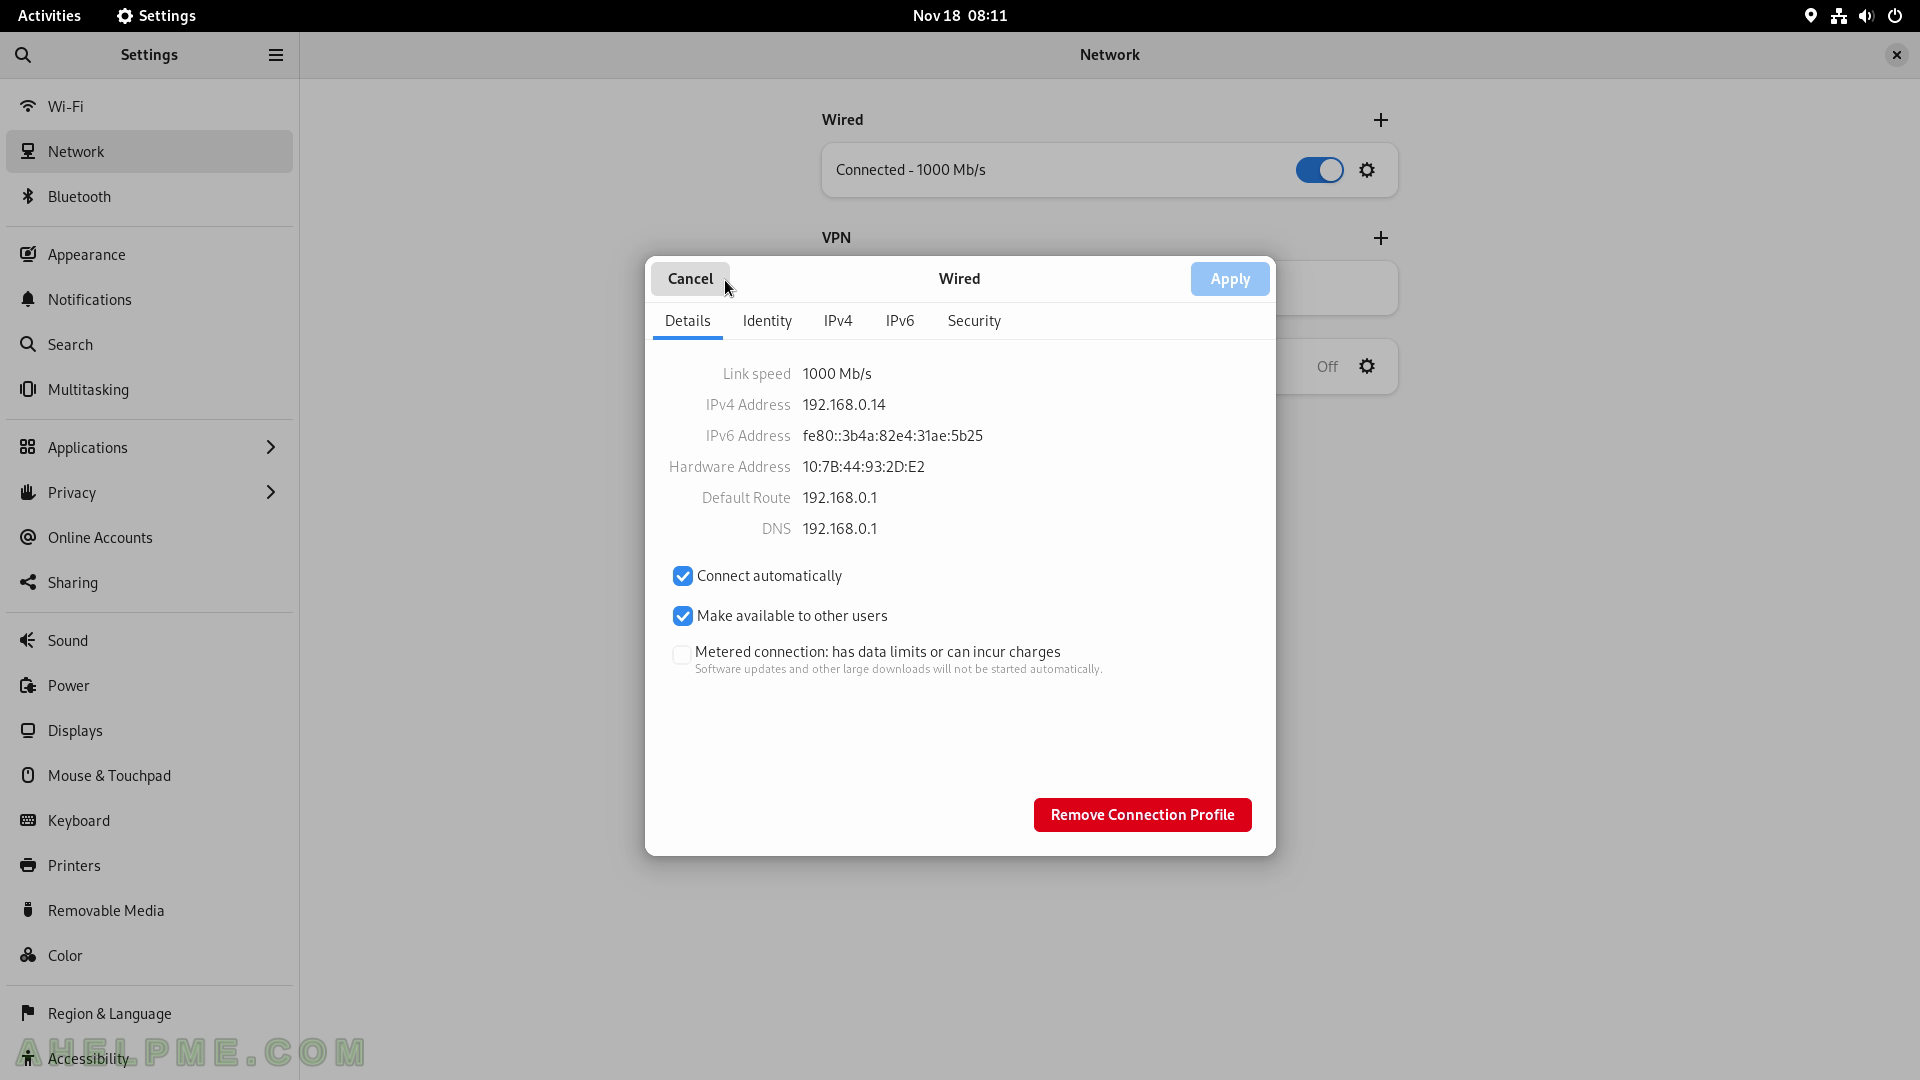Image resolution: width=1920 pixels, height=1080 pixels.
Task: Click IPv6 address fe80::3b4a:82e4:31ae:5b25
Action: click(x=893, y=436)
